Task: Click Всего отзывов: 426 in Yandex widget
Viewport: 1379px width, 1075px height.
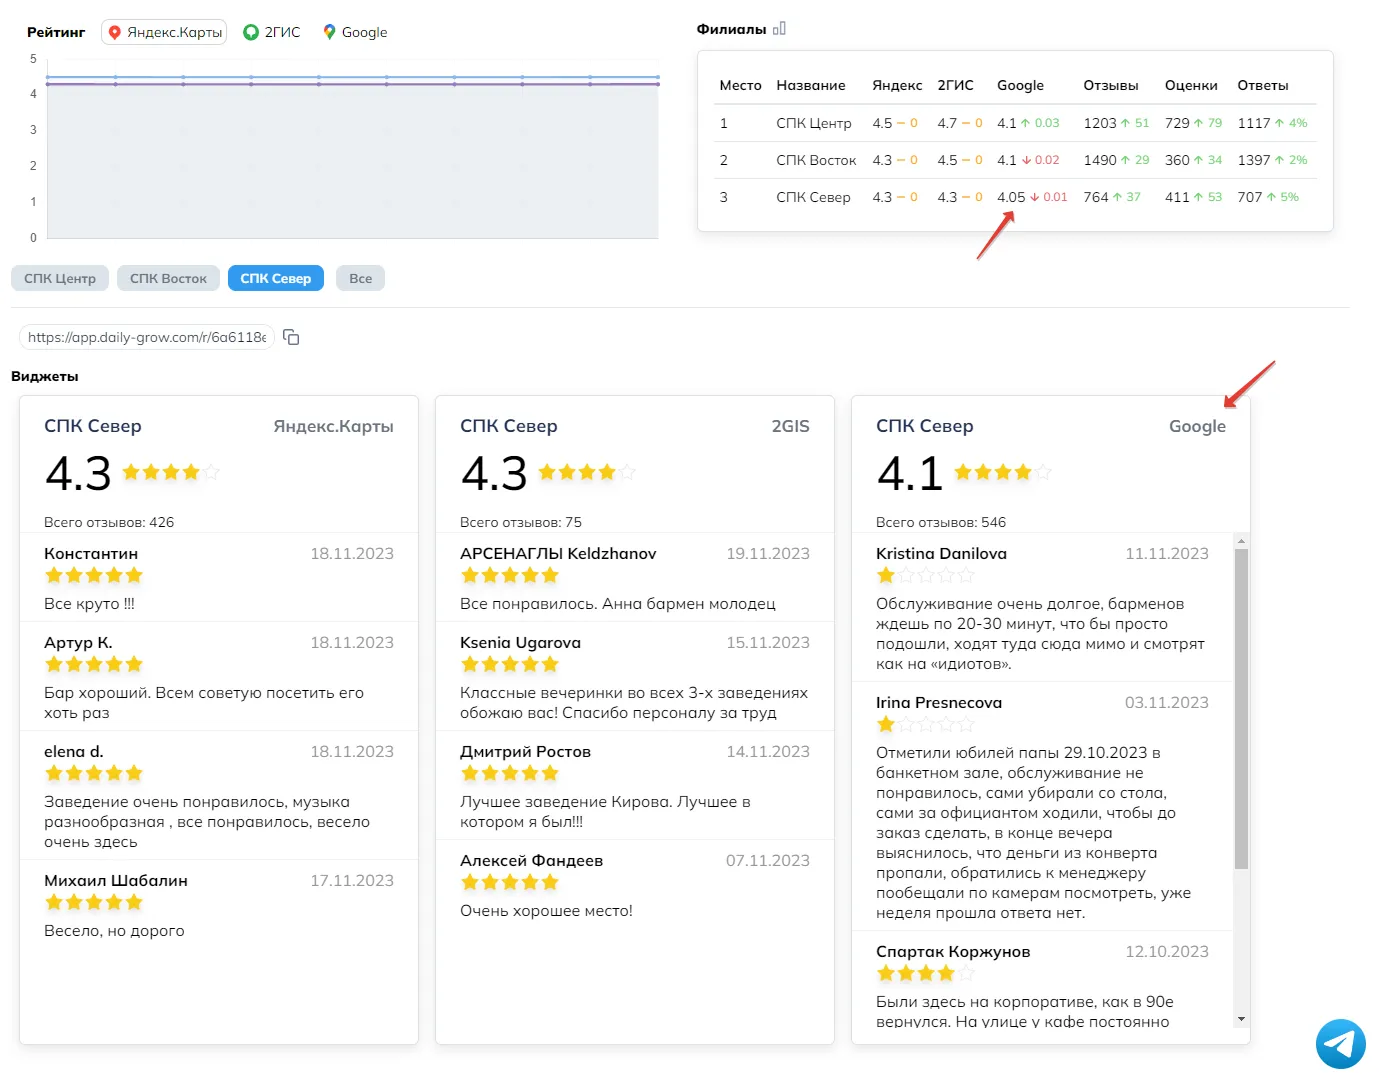Action: (x=109, y=522)
